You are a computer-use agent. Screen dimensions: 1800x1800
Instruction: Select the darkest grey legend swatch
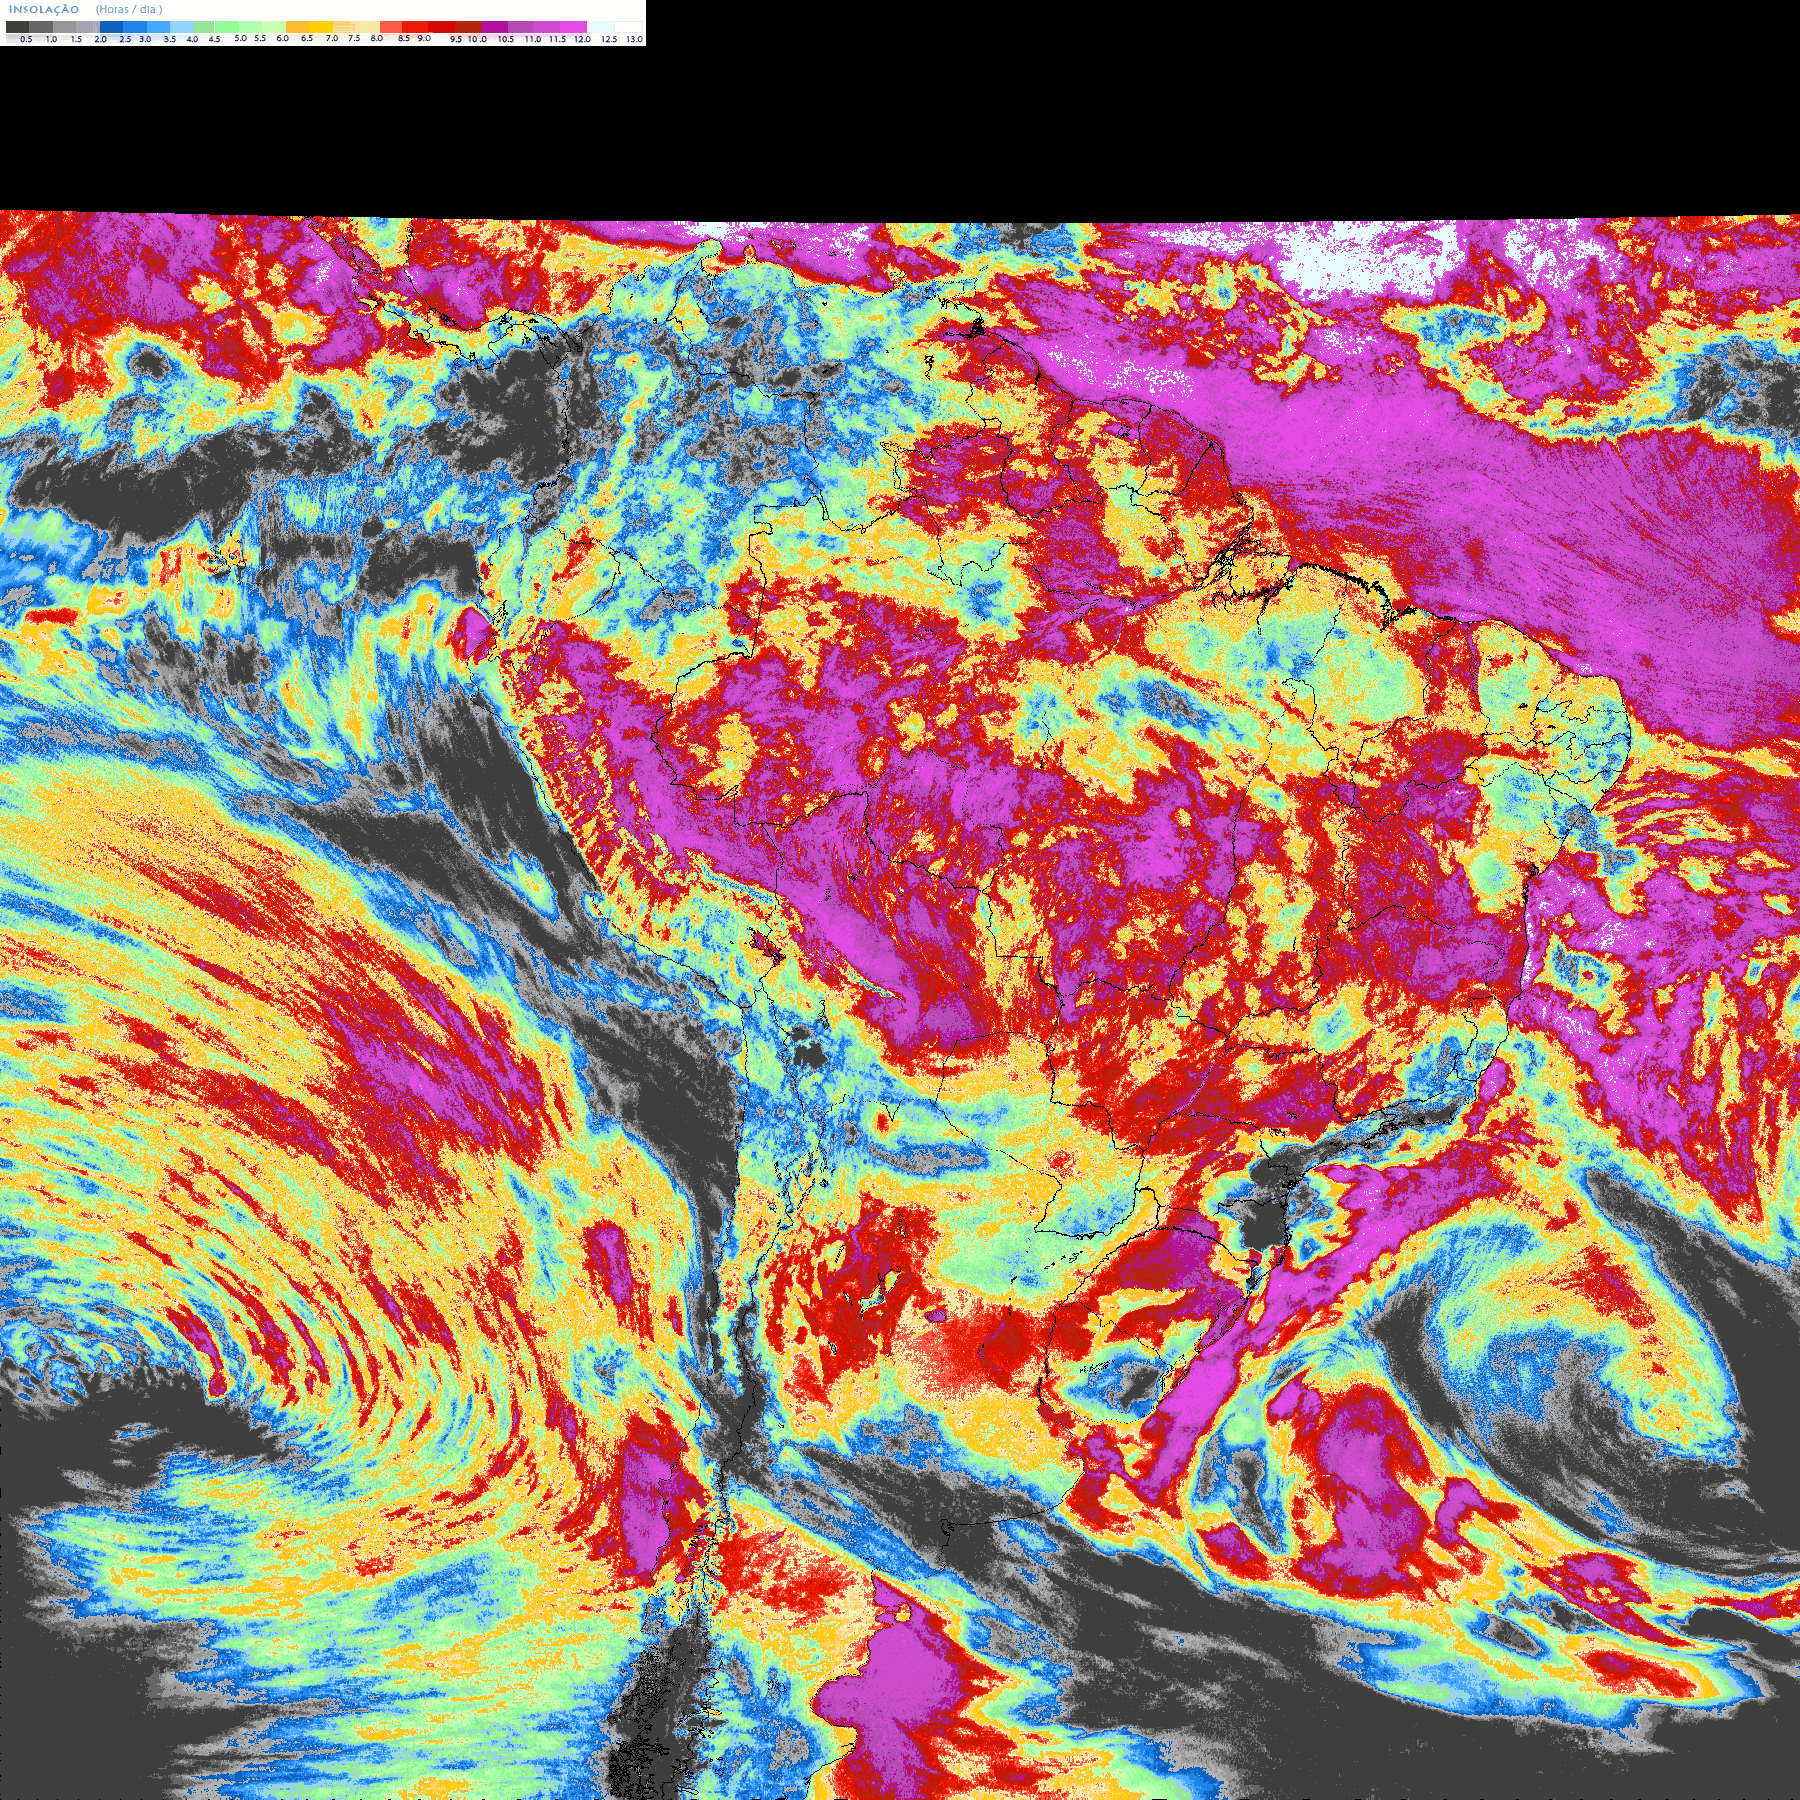tap(17, 27)
